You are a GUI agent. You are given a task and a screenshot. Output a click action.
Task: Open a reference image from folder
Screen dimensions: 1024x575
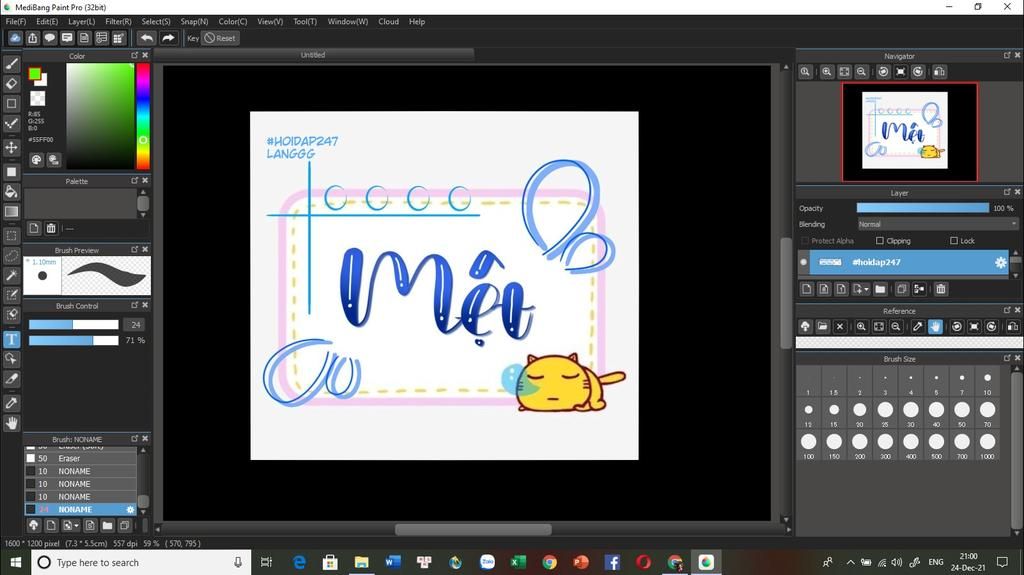(x=822, y=326)
